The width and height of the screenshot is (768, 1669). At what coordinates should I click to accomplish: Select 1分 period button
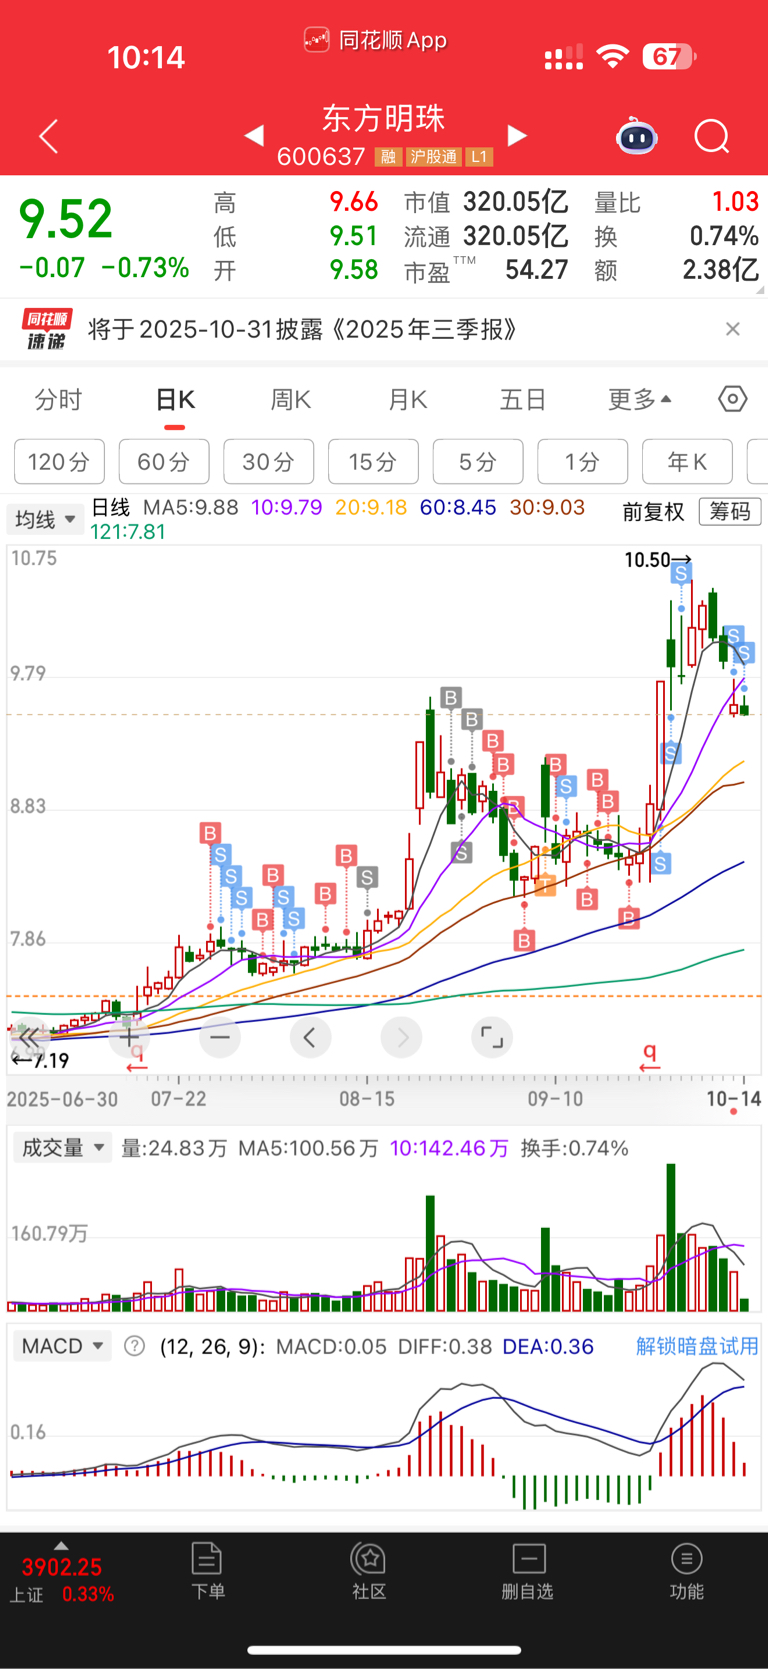(x=583, y=461)
